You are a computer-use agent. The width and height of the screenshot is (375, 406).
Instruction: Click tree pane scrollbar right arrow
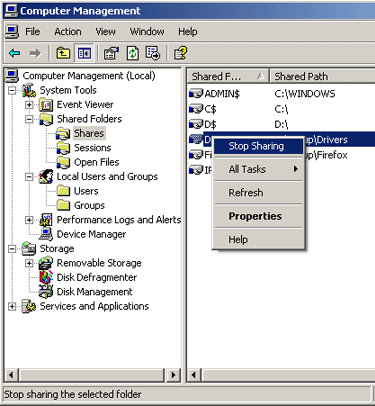pyautogui.click(x=173, y=375)
